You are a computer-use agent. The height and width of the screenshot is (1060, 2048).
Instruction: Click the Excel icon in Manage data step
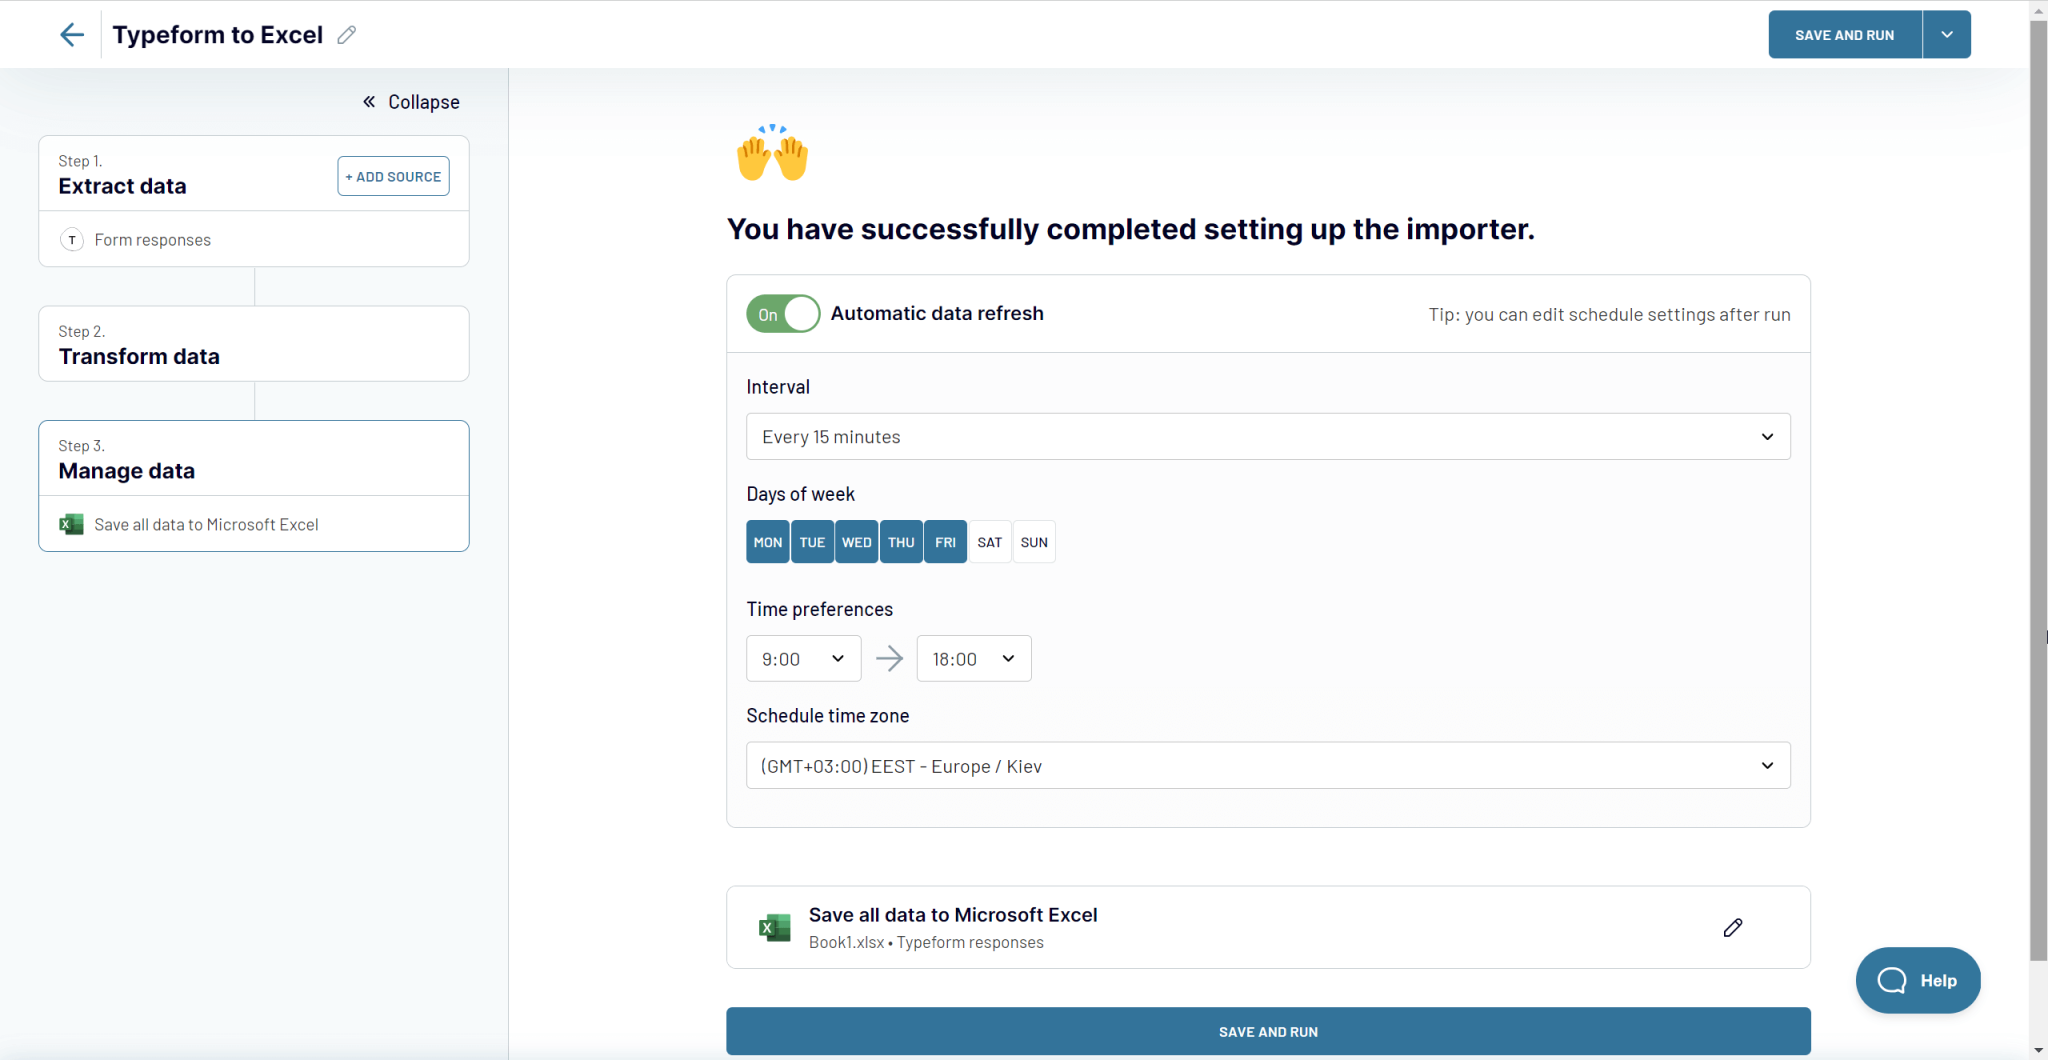[71, 523]
